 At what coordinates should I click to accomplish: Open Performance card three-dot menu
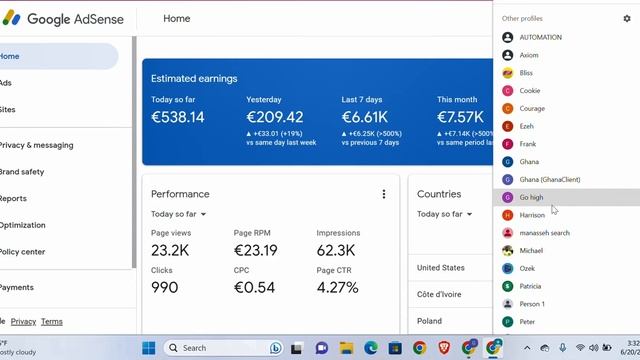[384, 194]
